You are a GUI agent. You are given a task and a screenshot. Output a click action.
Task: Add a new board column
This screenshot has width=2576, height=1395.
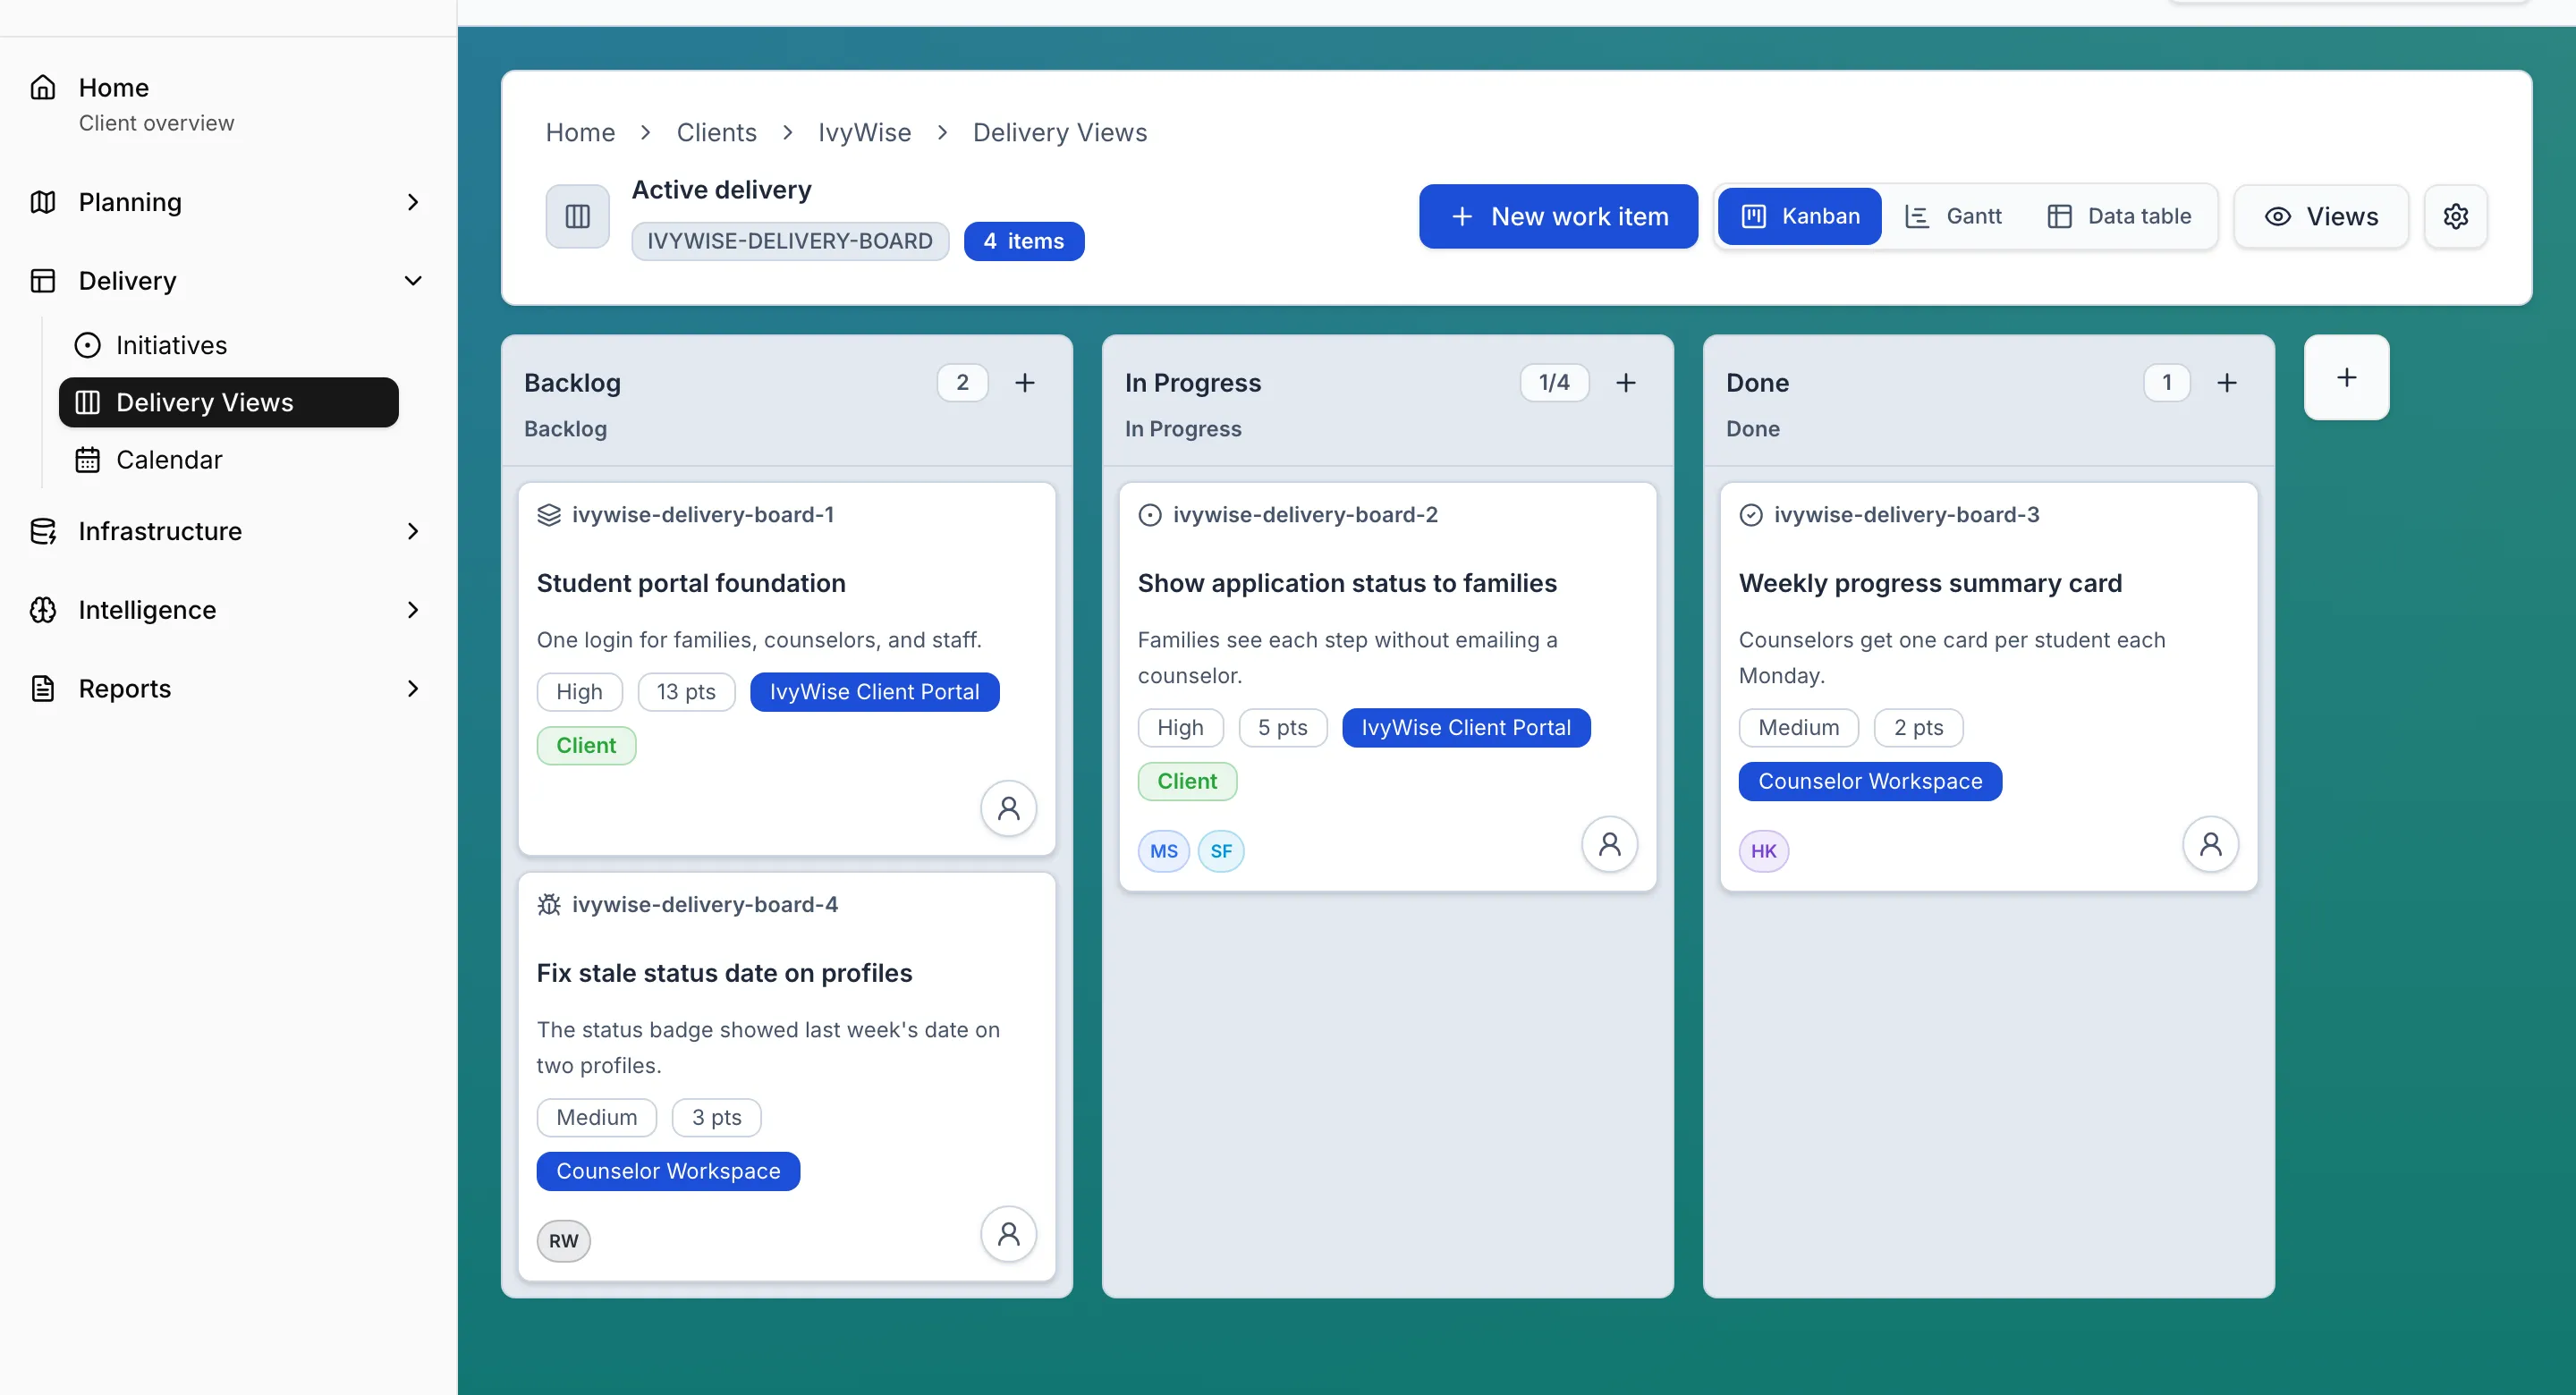2346,377
